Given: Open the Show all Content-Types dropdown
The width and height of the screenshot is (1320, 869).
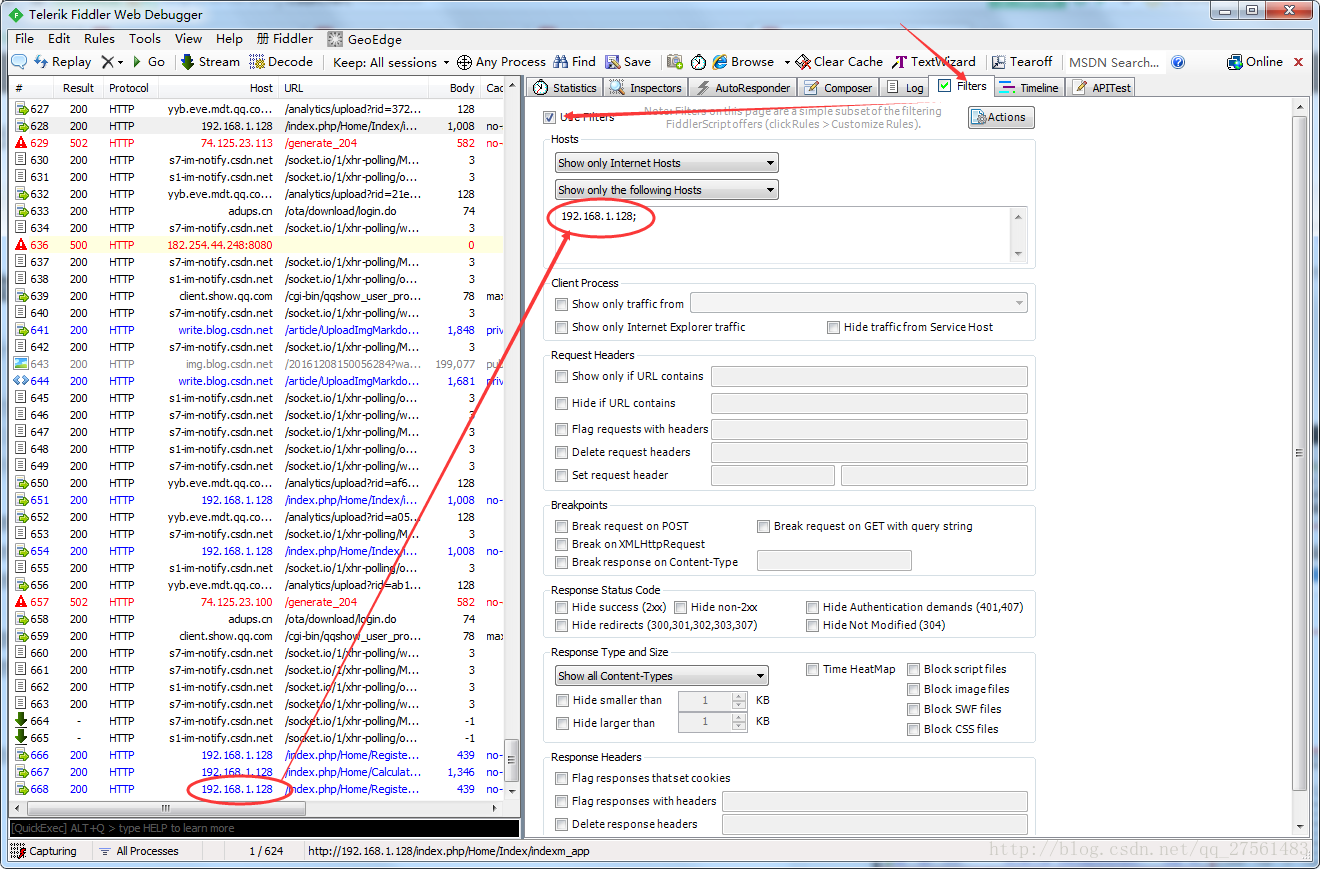Looking at the screenshot, I should click(x=661, y=676).
